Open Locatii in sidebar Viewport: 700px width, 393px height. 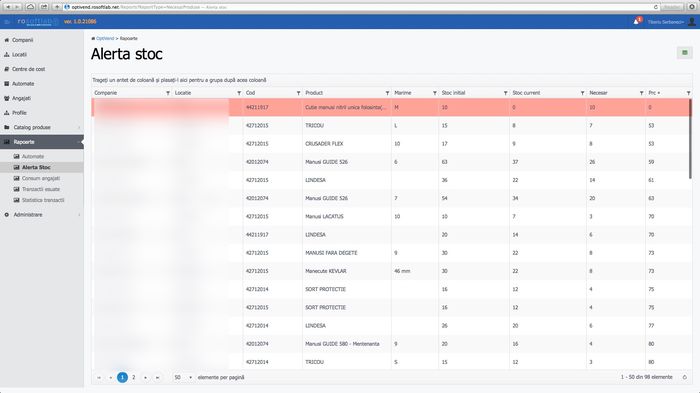(42, 54)
